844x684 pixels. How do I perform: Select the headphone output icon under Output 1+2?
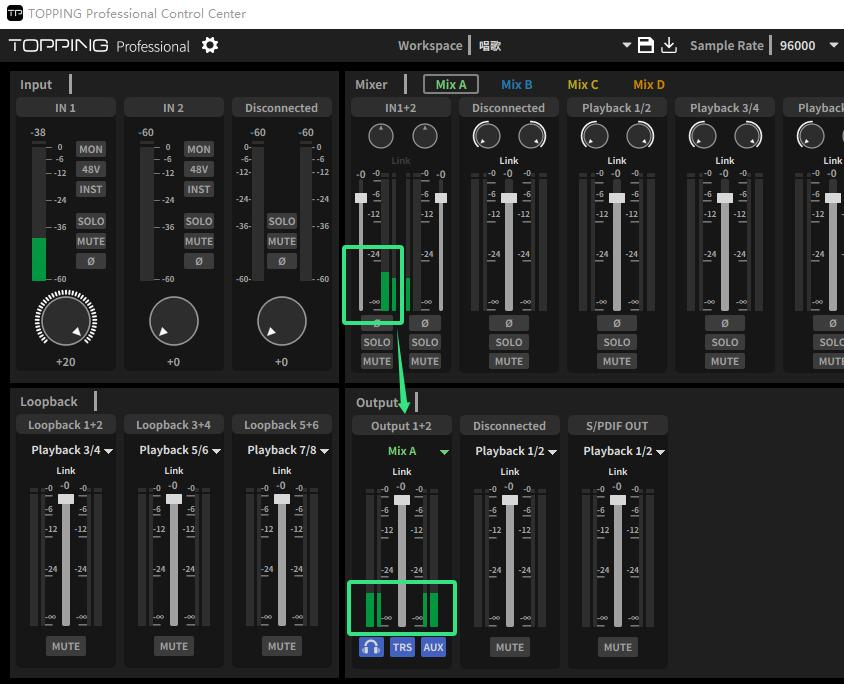371,647
